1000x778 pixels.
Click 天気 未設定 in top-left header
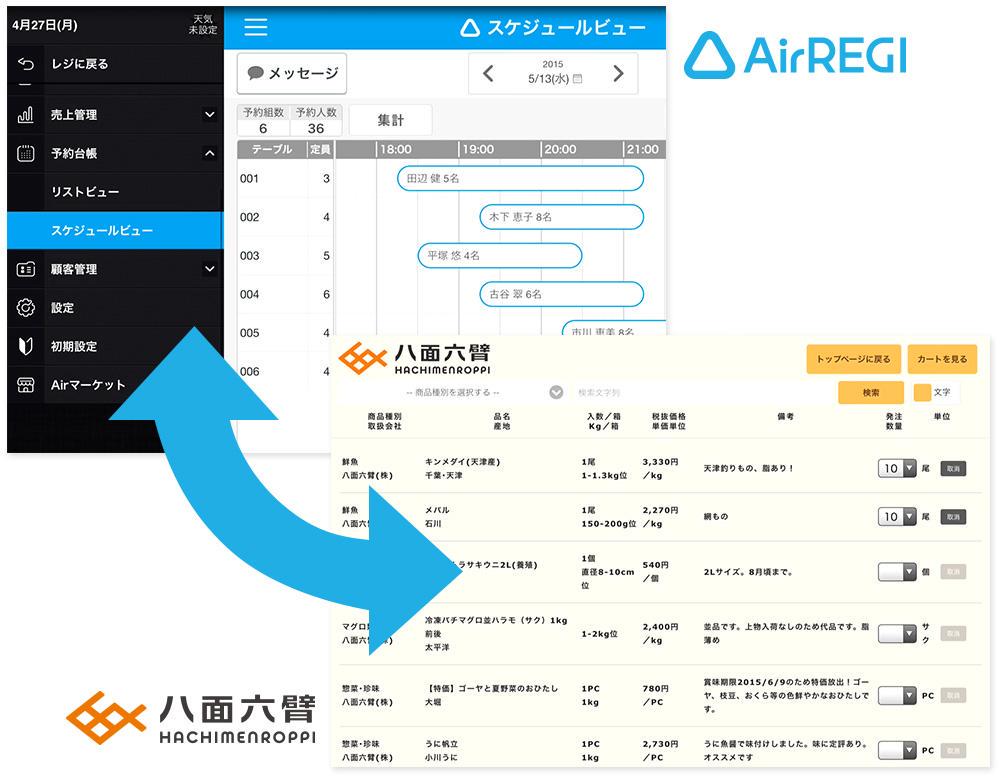pyautogui.click(x=203, y=24)
